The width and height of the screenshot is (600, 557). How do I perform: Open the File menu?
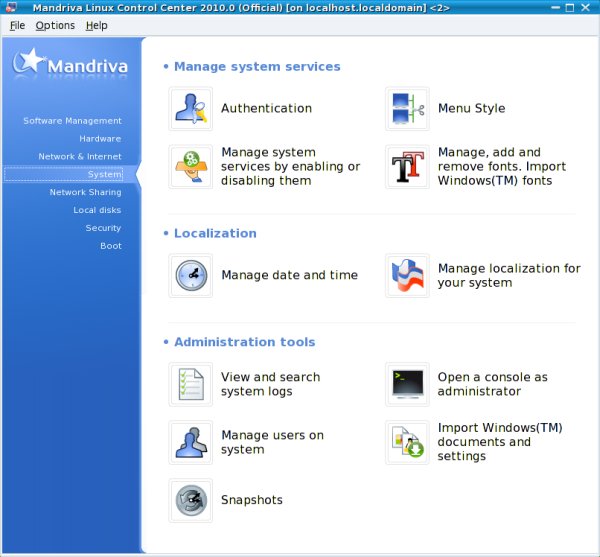(17, 25)
